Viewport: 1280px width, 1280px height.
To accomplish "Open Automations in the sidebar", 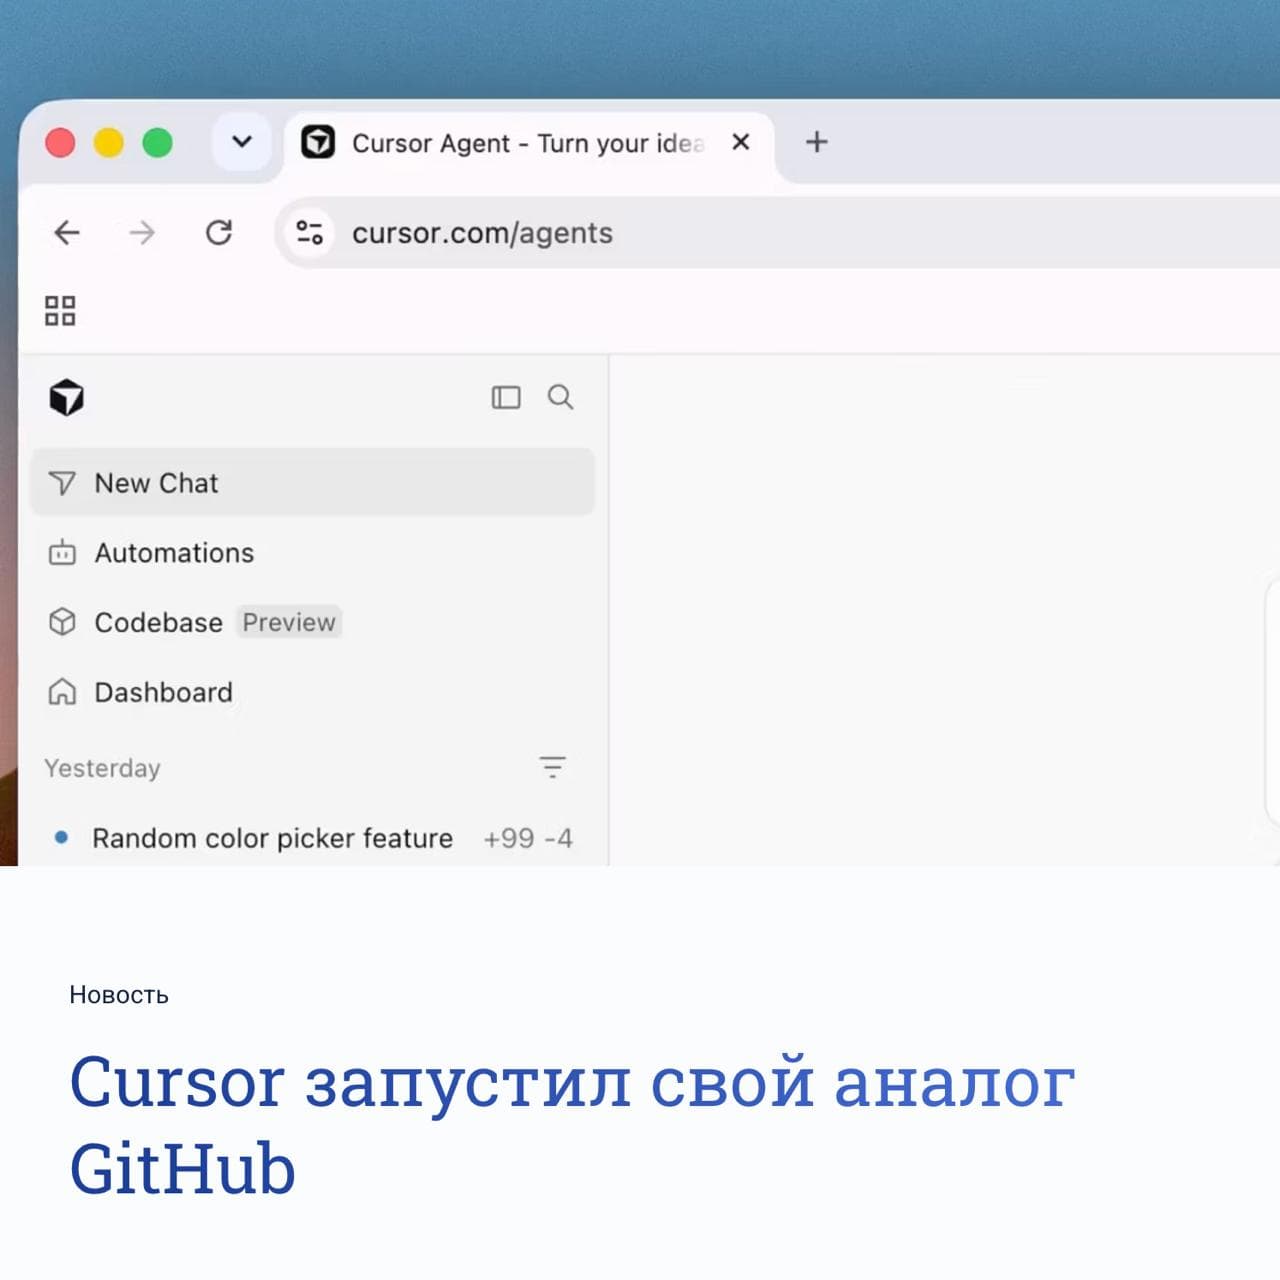I will 313,553.
